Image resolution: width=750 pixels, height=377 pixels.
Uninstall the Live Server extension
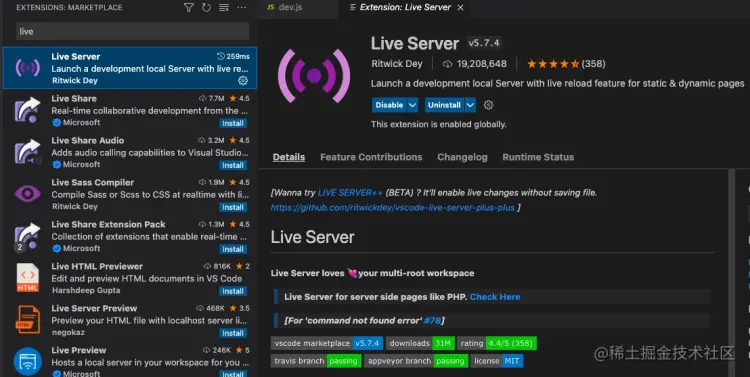coord(444,105)
